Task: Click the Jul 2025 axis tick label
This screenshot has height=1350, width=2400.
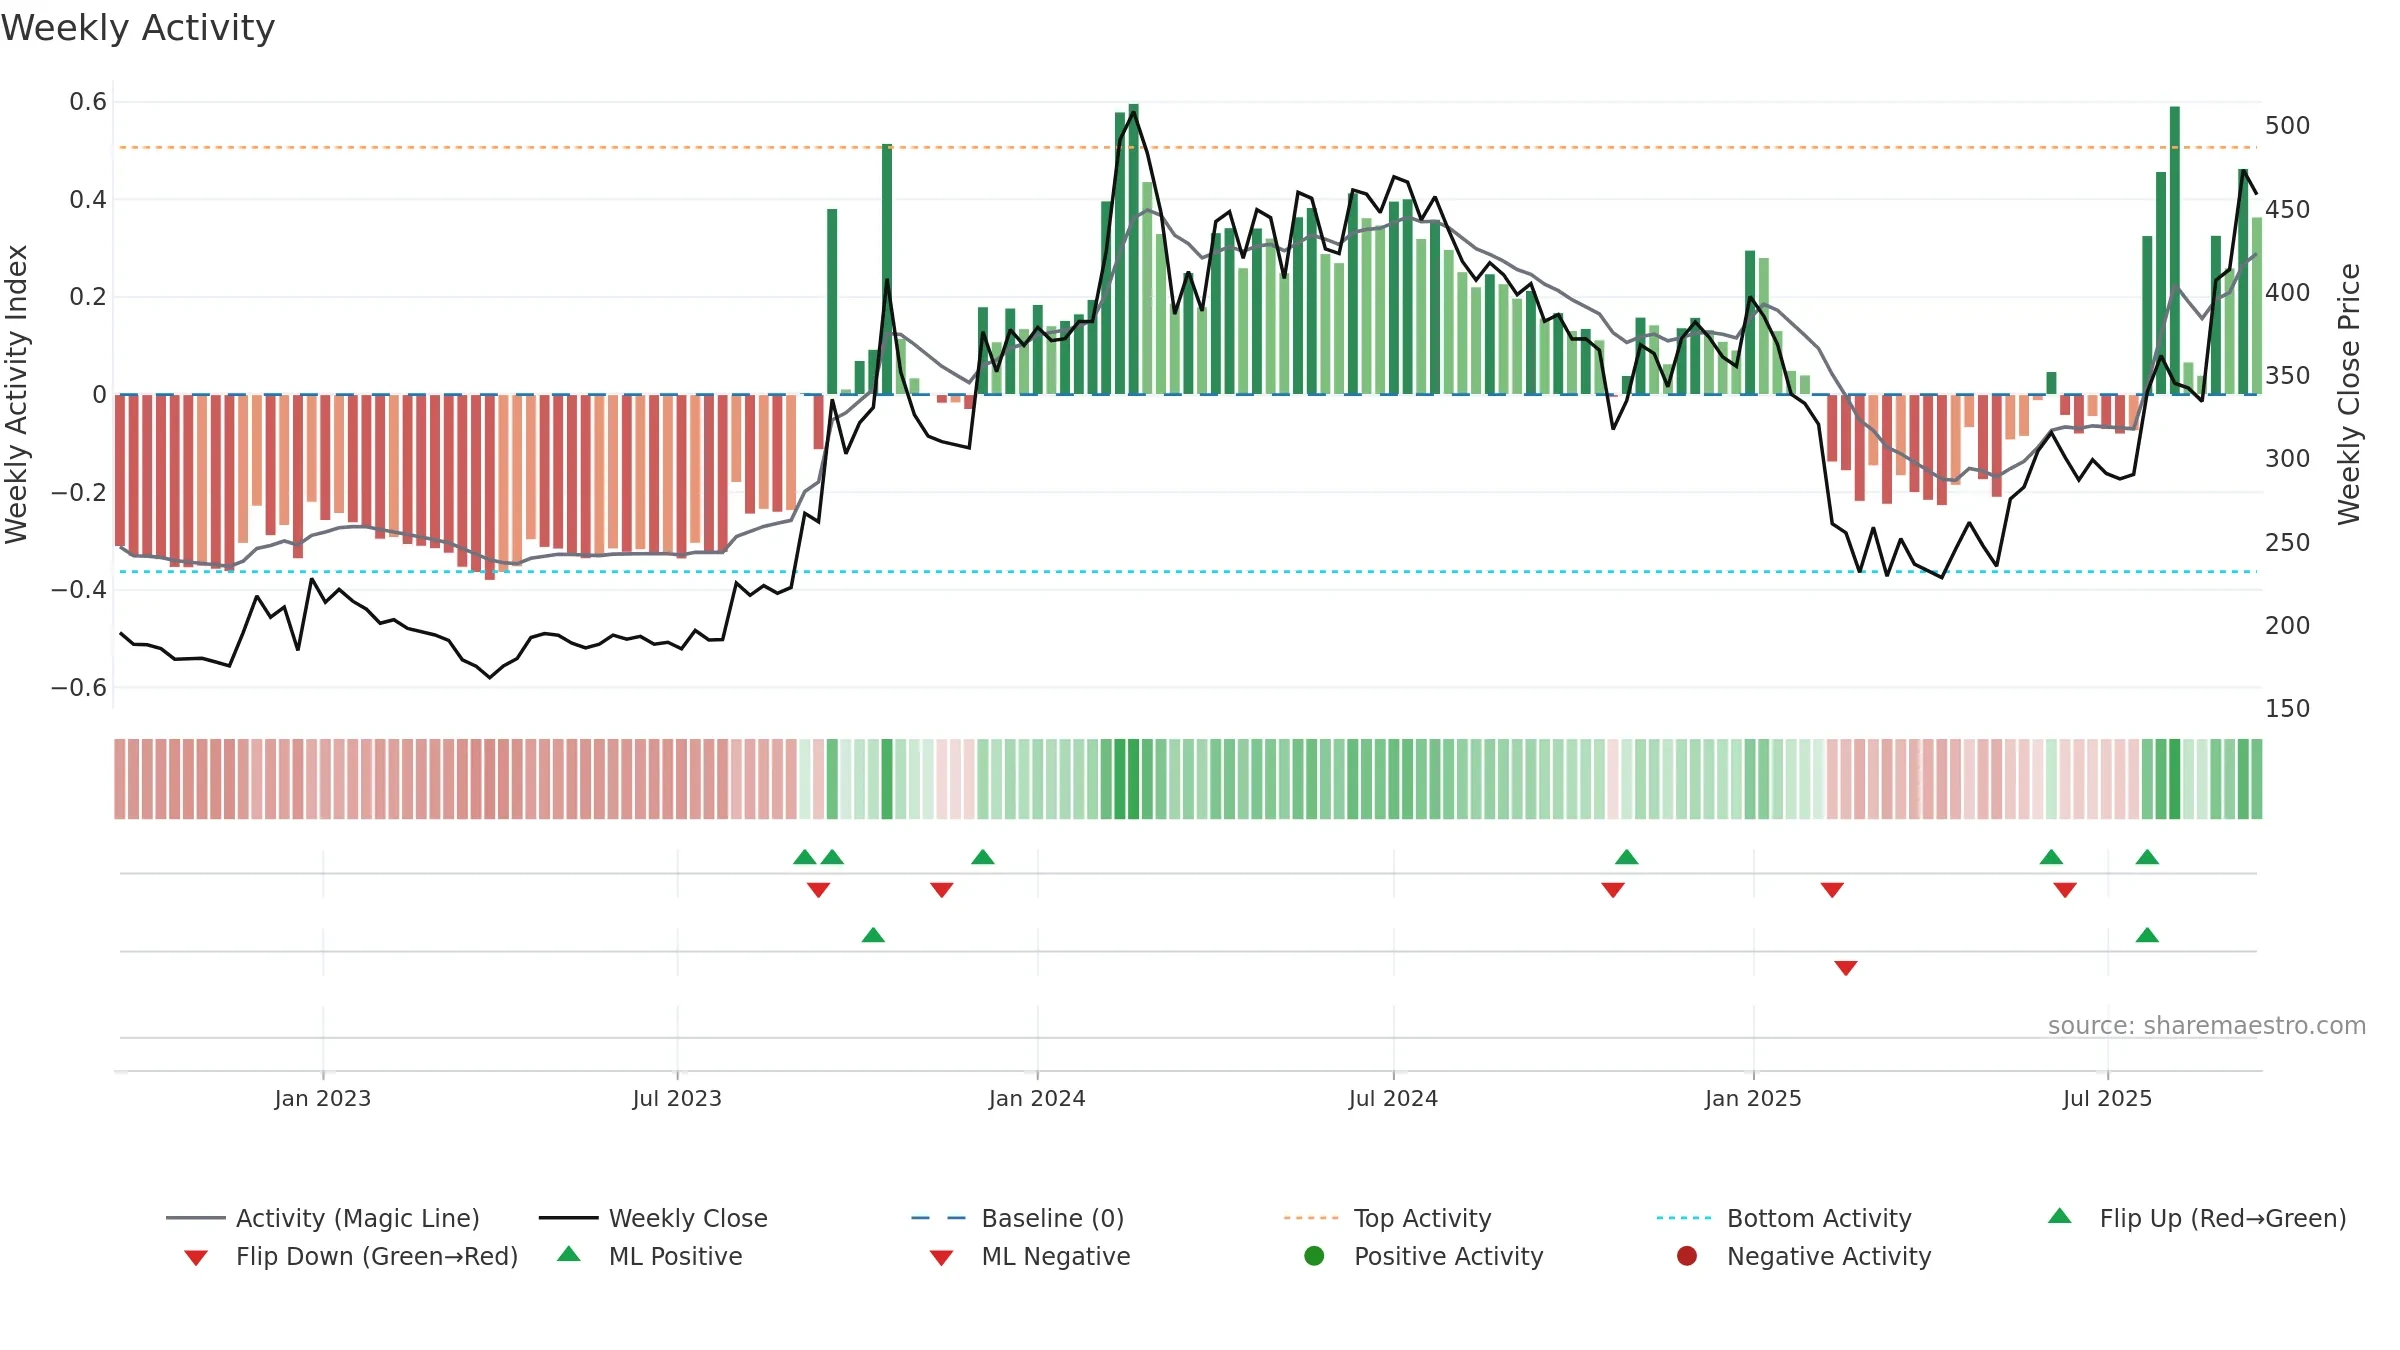Action: tap(2107, 1099)
